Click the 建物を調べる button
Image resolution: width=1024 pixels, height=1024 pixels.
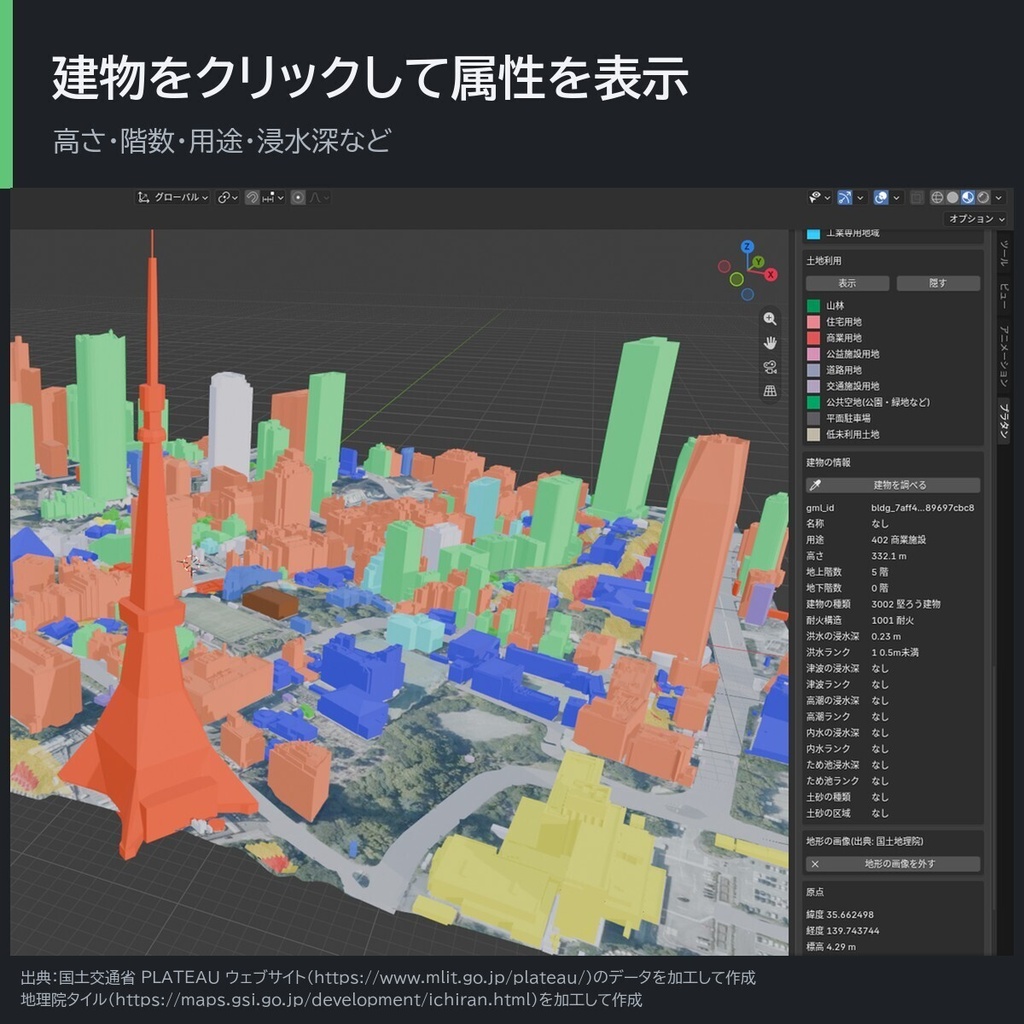[x=893, y=485]
